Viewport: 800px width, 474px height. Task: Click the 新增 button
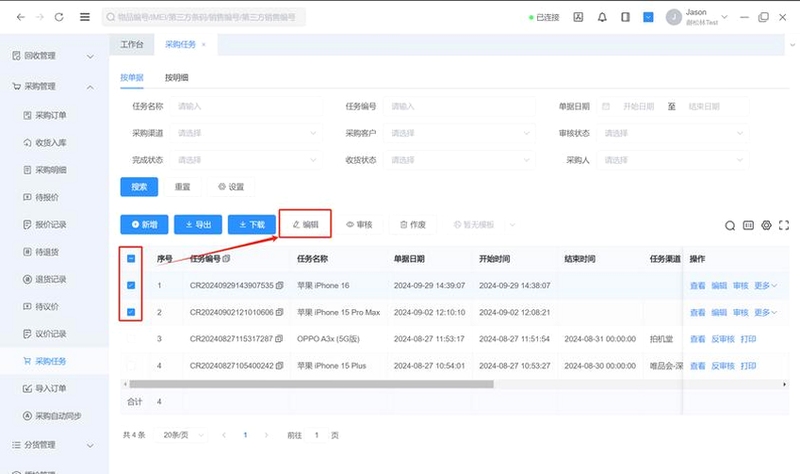pos(144,224)
